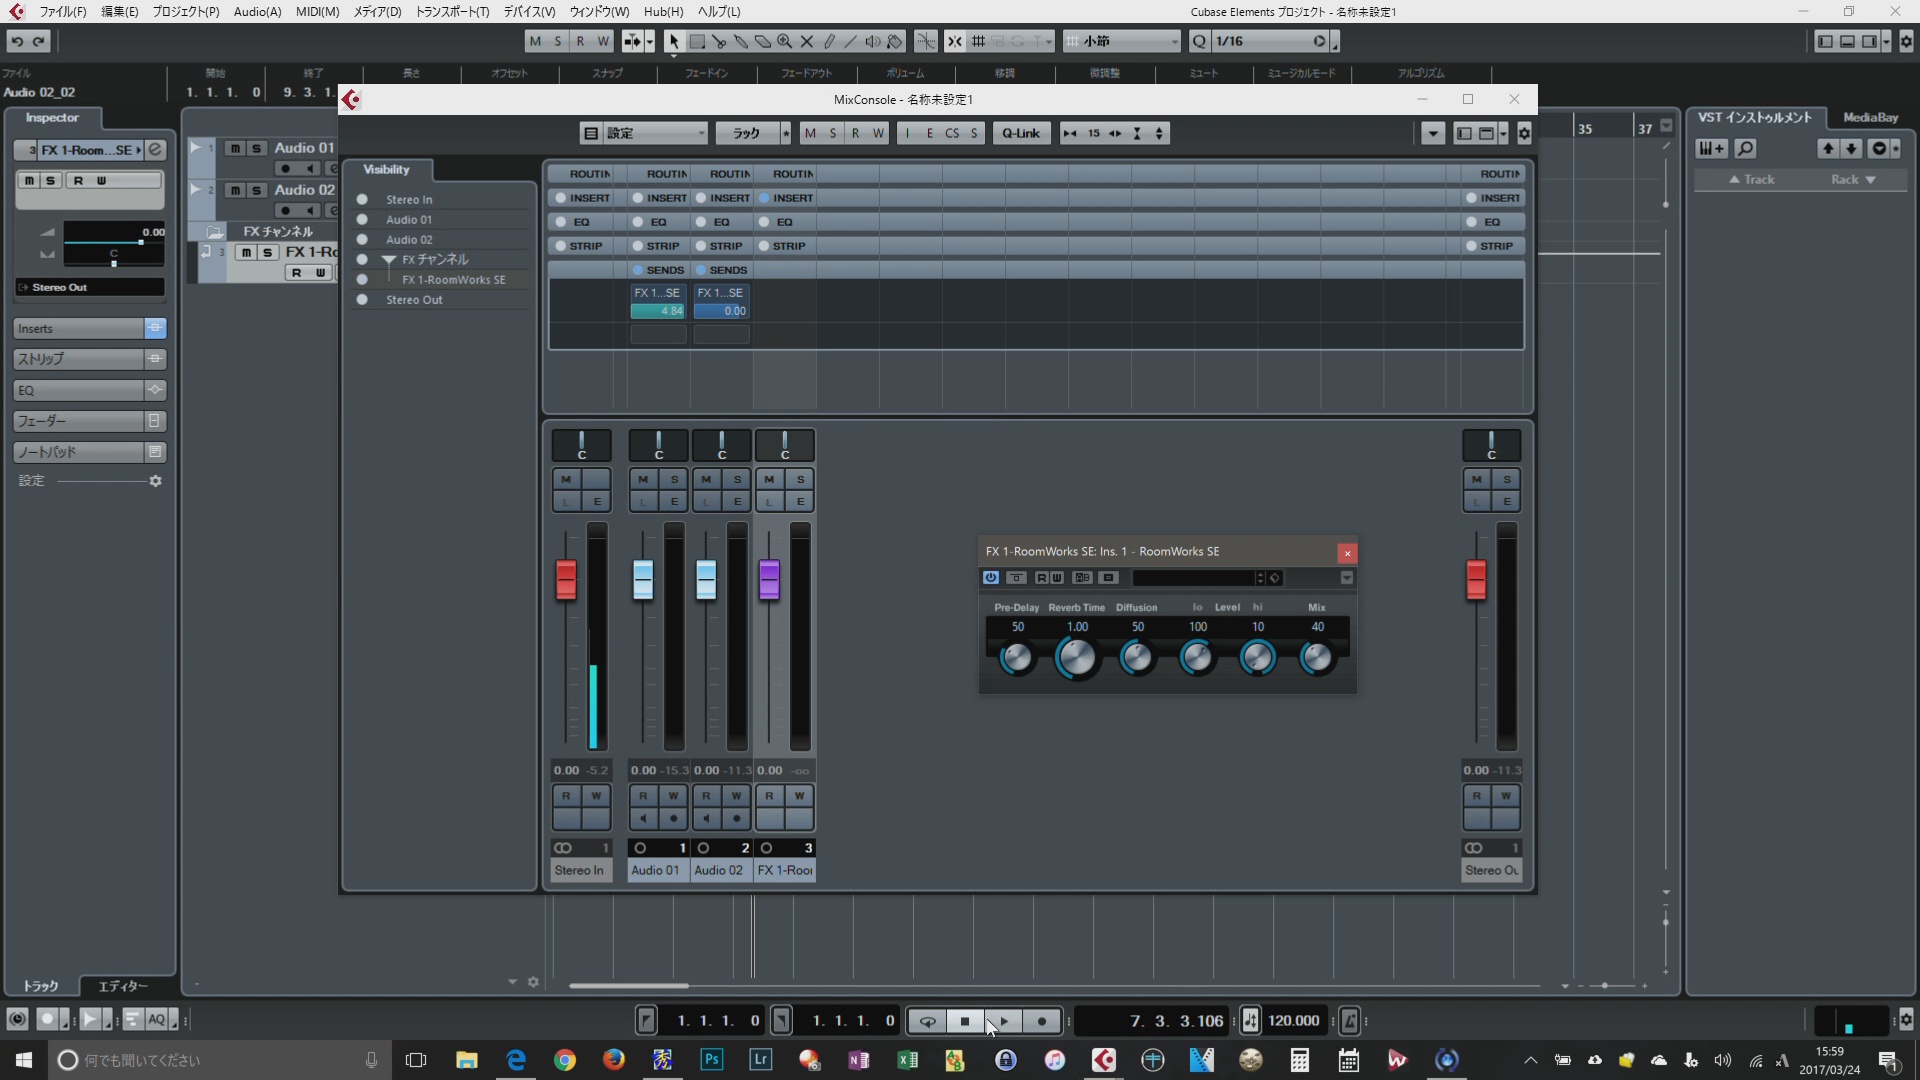Viewport: 1920px width, 1080px height.
Task: Toggle transport cycle loop button
Action: coord(928,1021)
